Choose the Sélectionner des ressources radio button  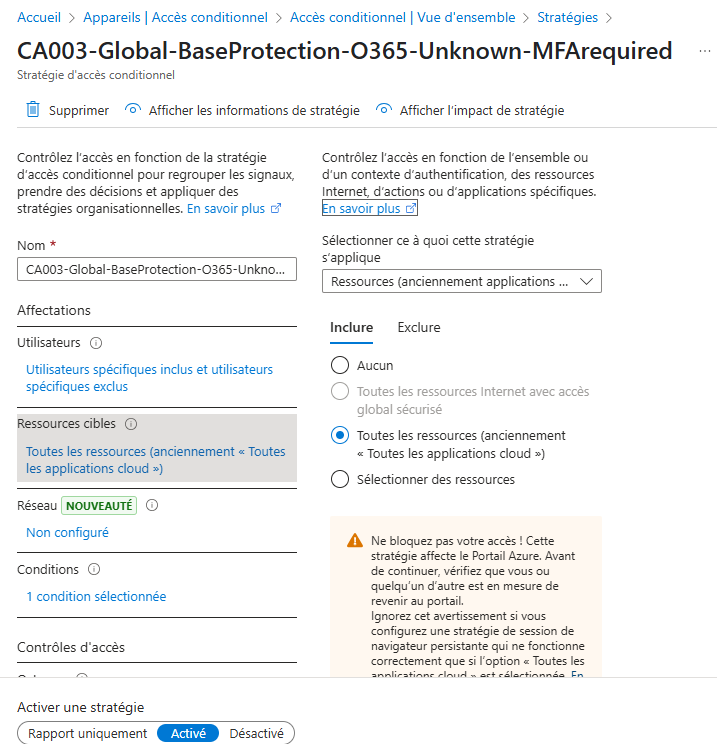pyautogui.click(x=340, y=480)
